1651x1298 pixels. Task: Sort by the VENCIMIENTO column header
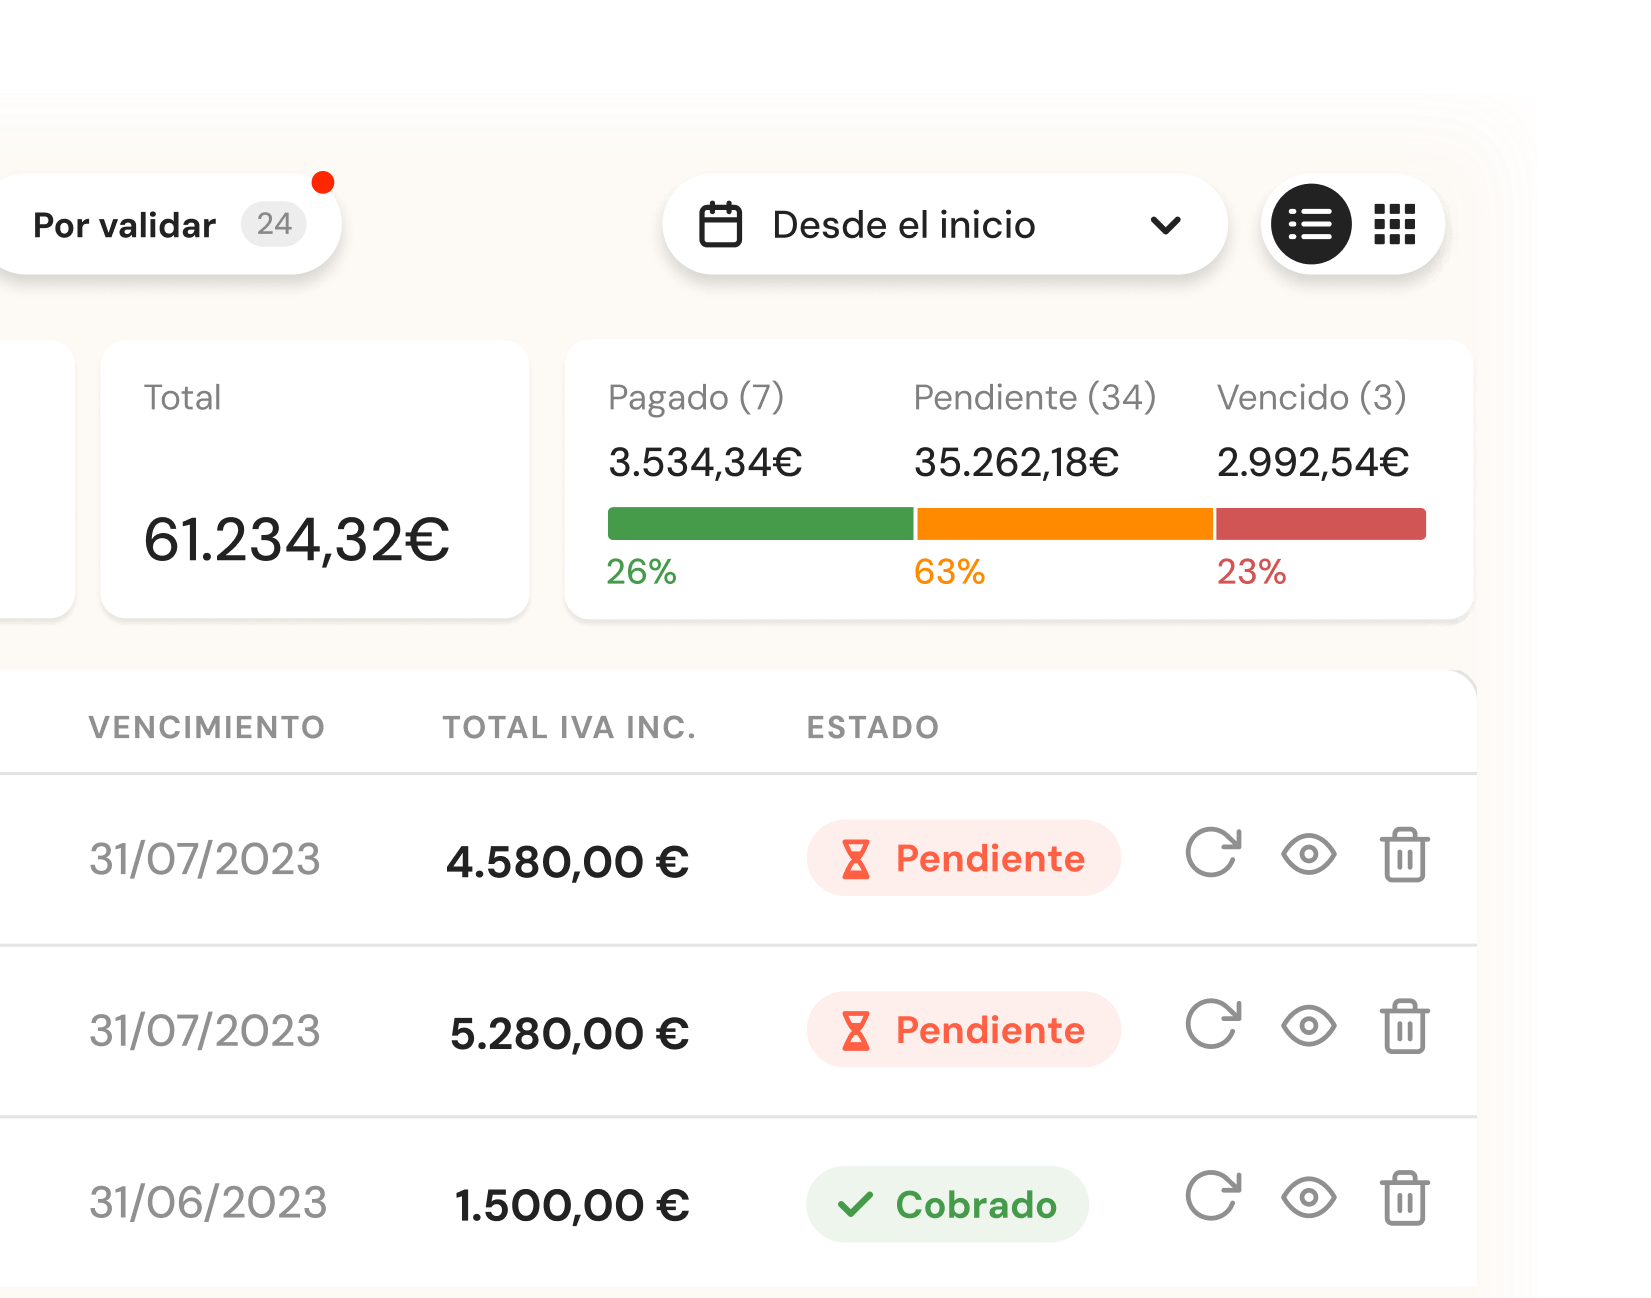click(207, 727)
